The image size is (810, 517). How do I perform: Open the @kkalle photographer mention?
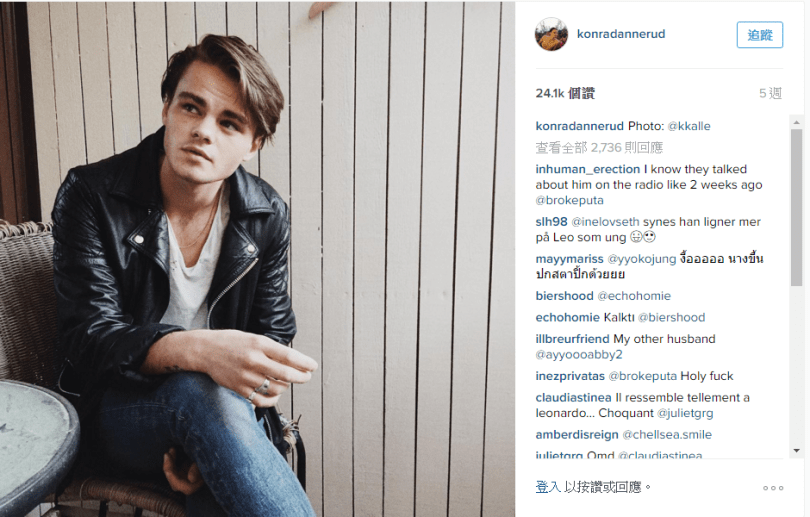[x=689, y=126]
